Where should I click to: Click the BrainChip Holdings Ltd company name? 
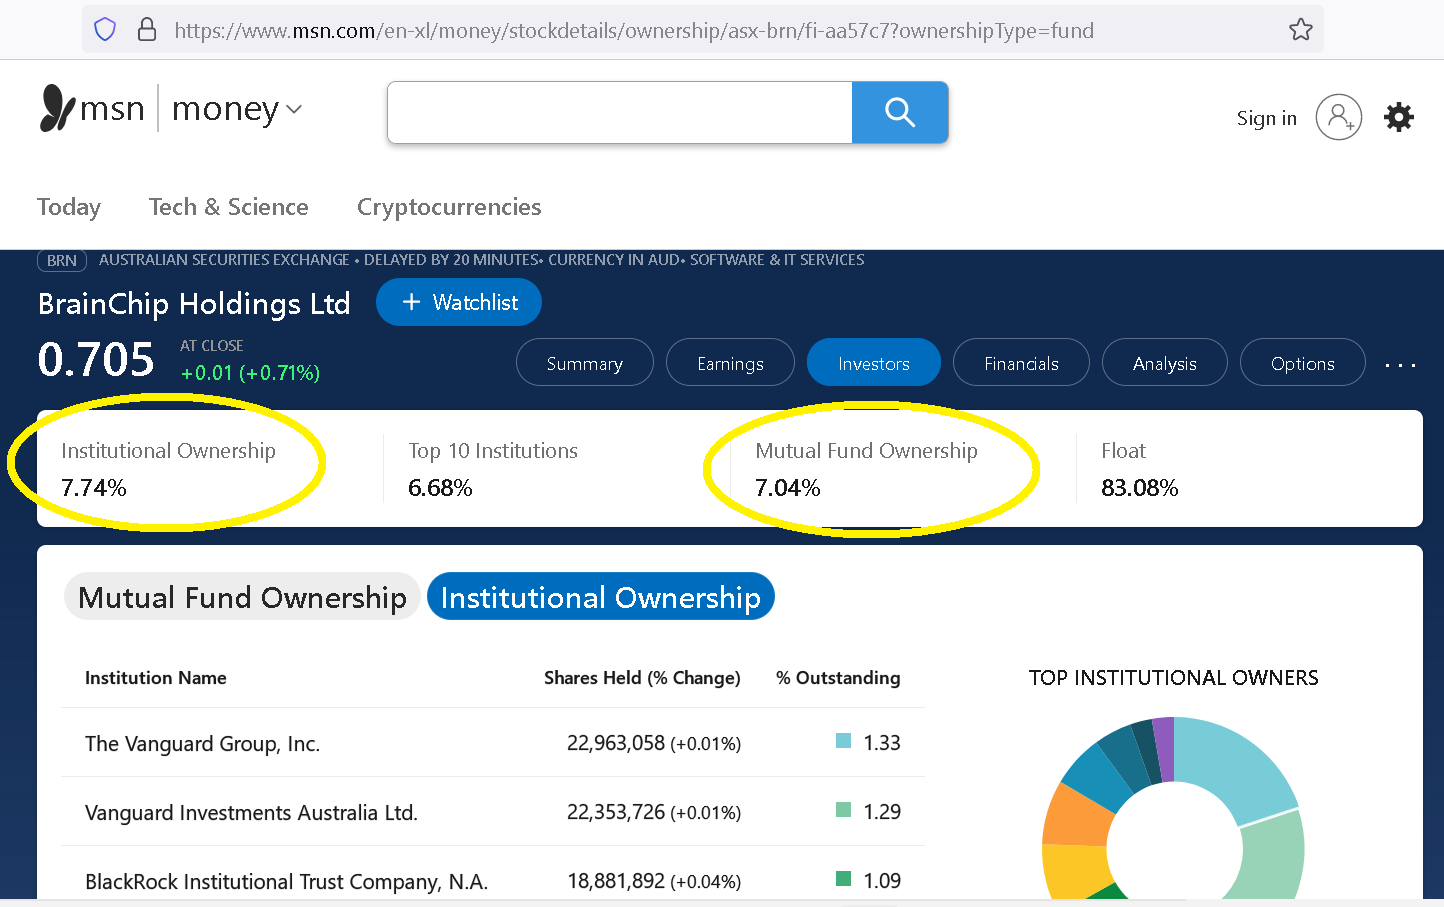click(194, 303)
